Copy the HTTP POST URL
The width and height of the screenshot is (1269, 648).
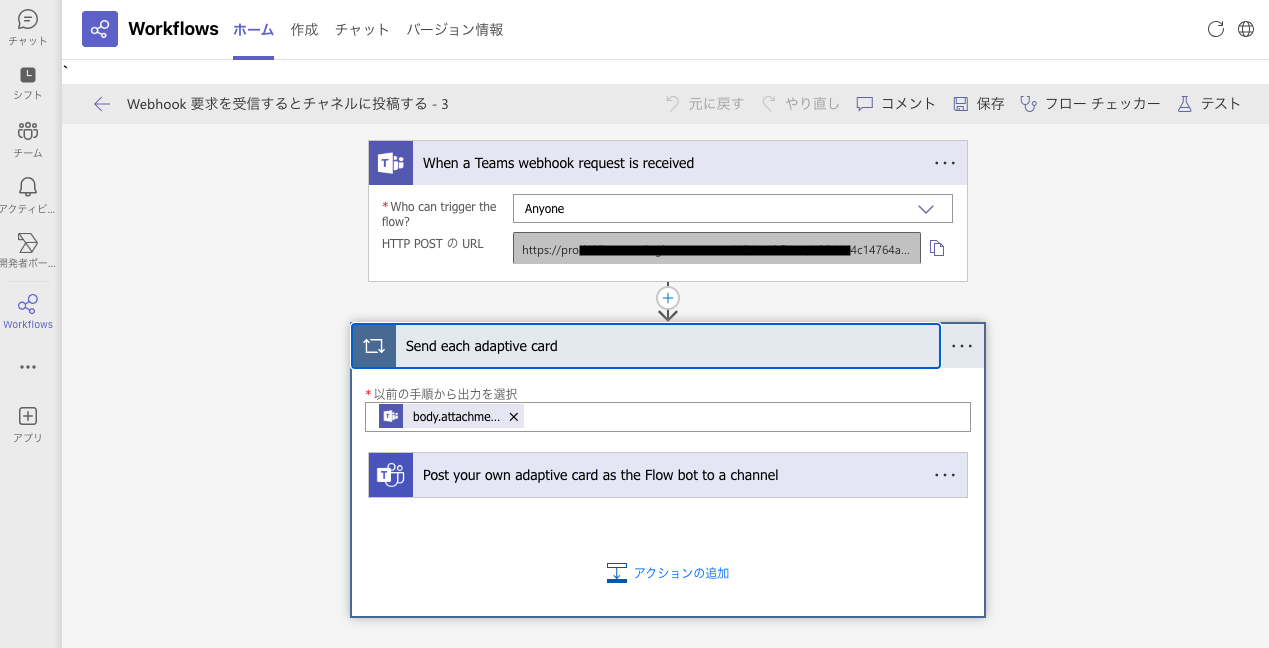pos(937,247)
